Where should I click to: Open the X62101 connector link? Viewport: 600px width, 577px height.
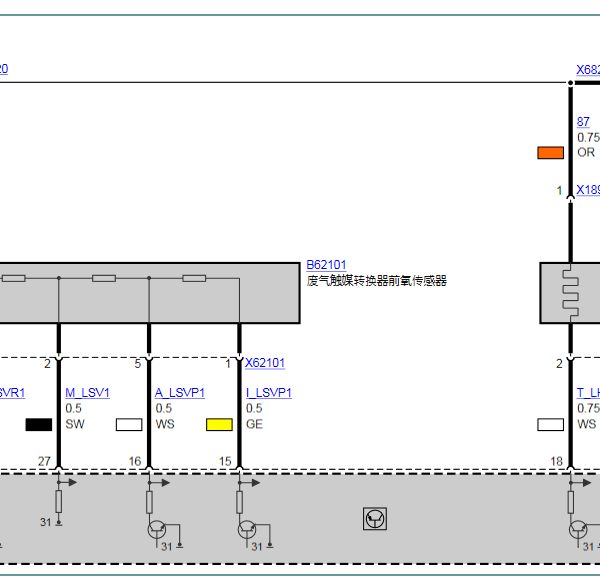265,363
